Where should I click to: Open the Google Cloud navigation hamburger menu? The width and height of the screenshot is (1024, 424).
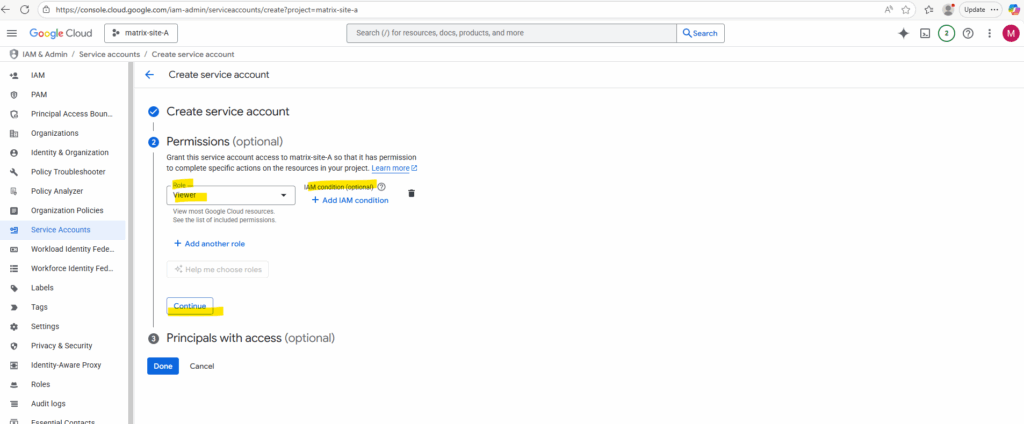point(12,33)
